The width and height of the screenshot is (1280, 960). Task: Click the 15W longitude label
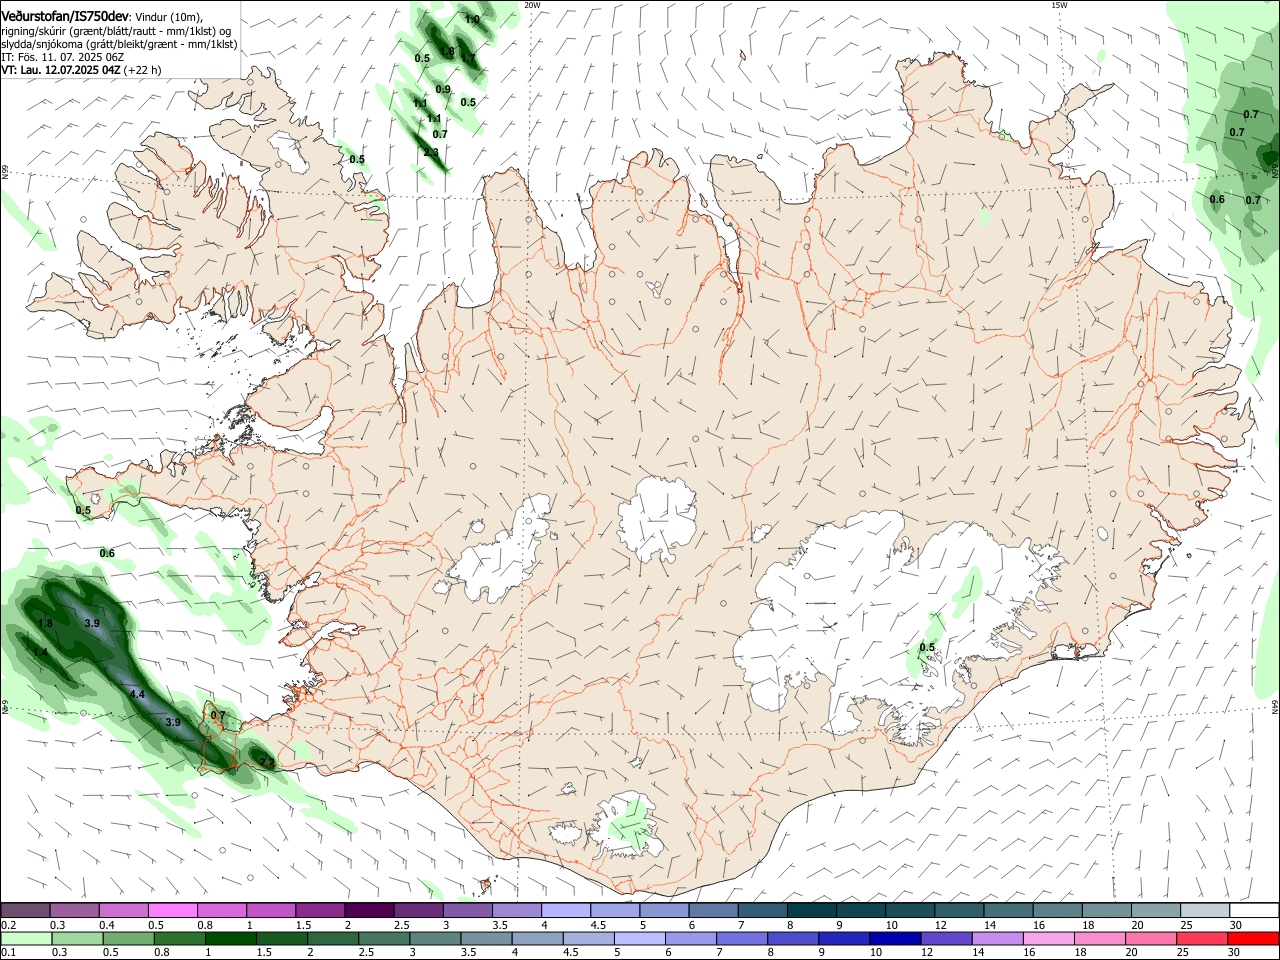(1059, 5)
